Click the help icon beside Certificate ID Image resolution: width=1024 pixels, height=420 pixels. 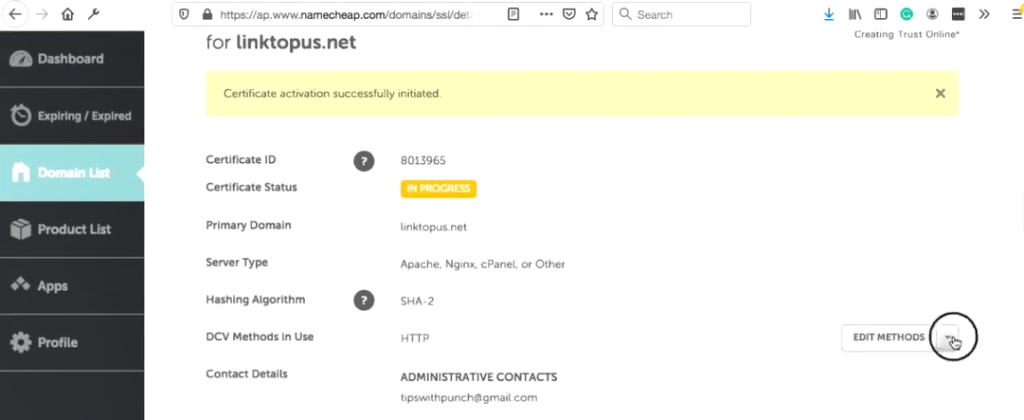coord(364,161)
